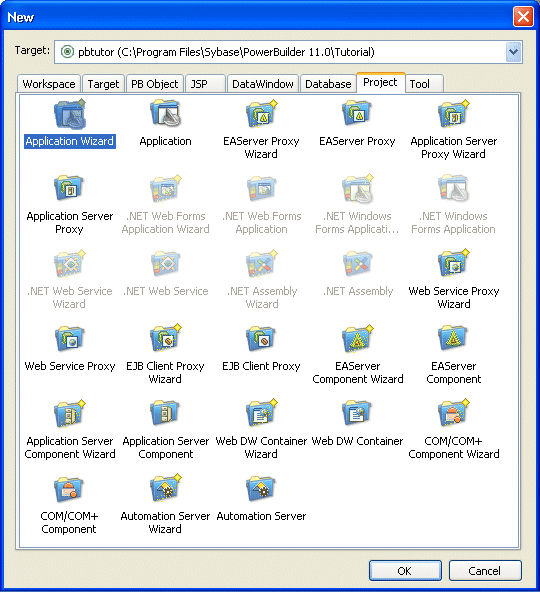Viewport: 540px width, 592px height.
Task: Select the Web Service Proxy icon
Action: [x=69, y=338]
